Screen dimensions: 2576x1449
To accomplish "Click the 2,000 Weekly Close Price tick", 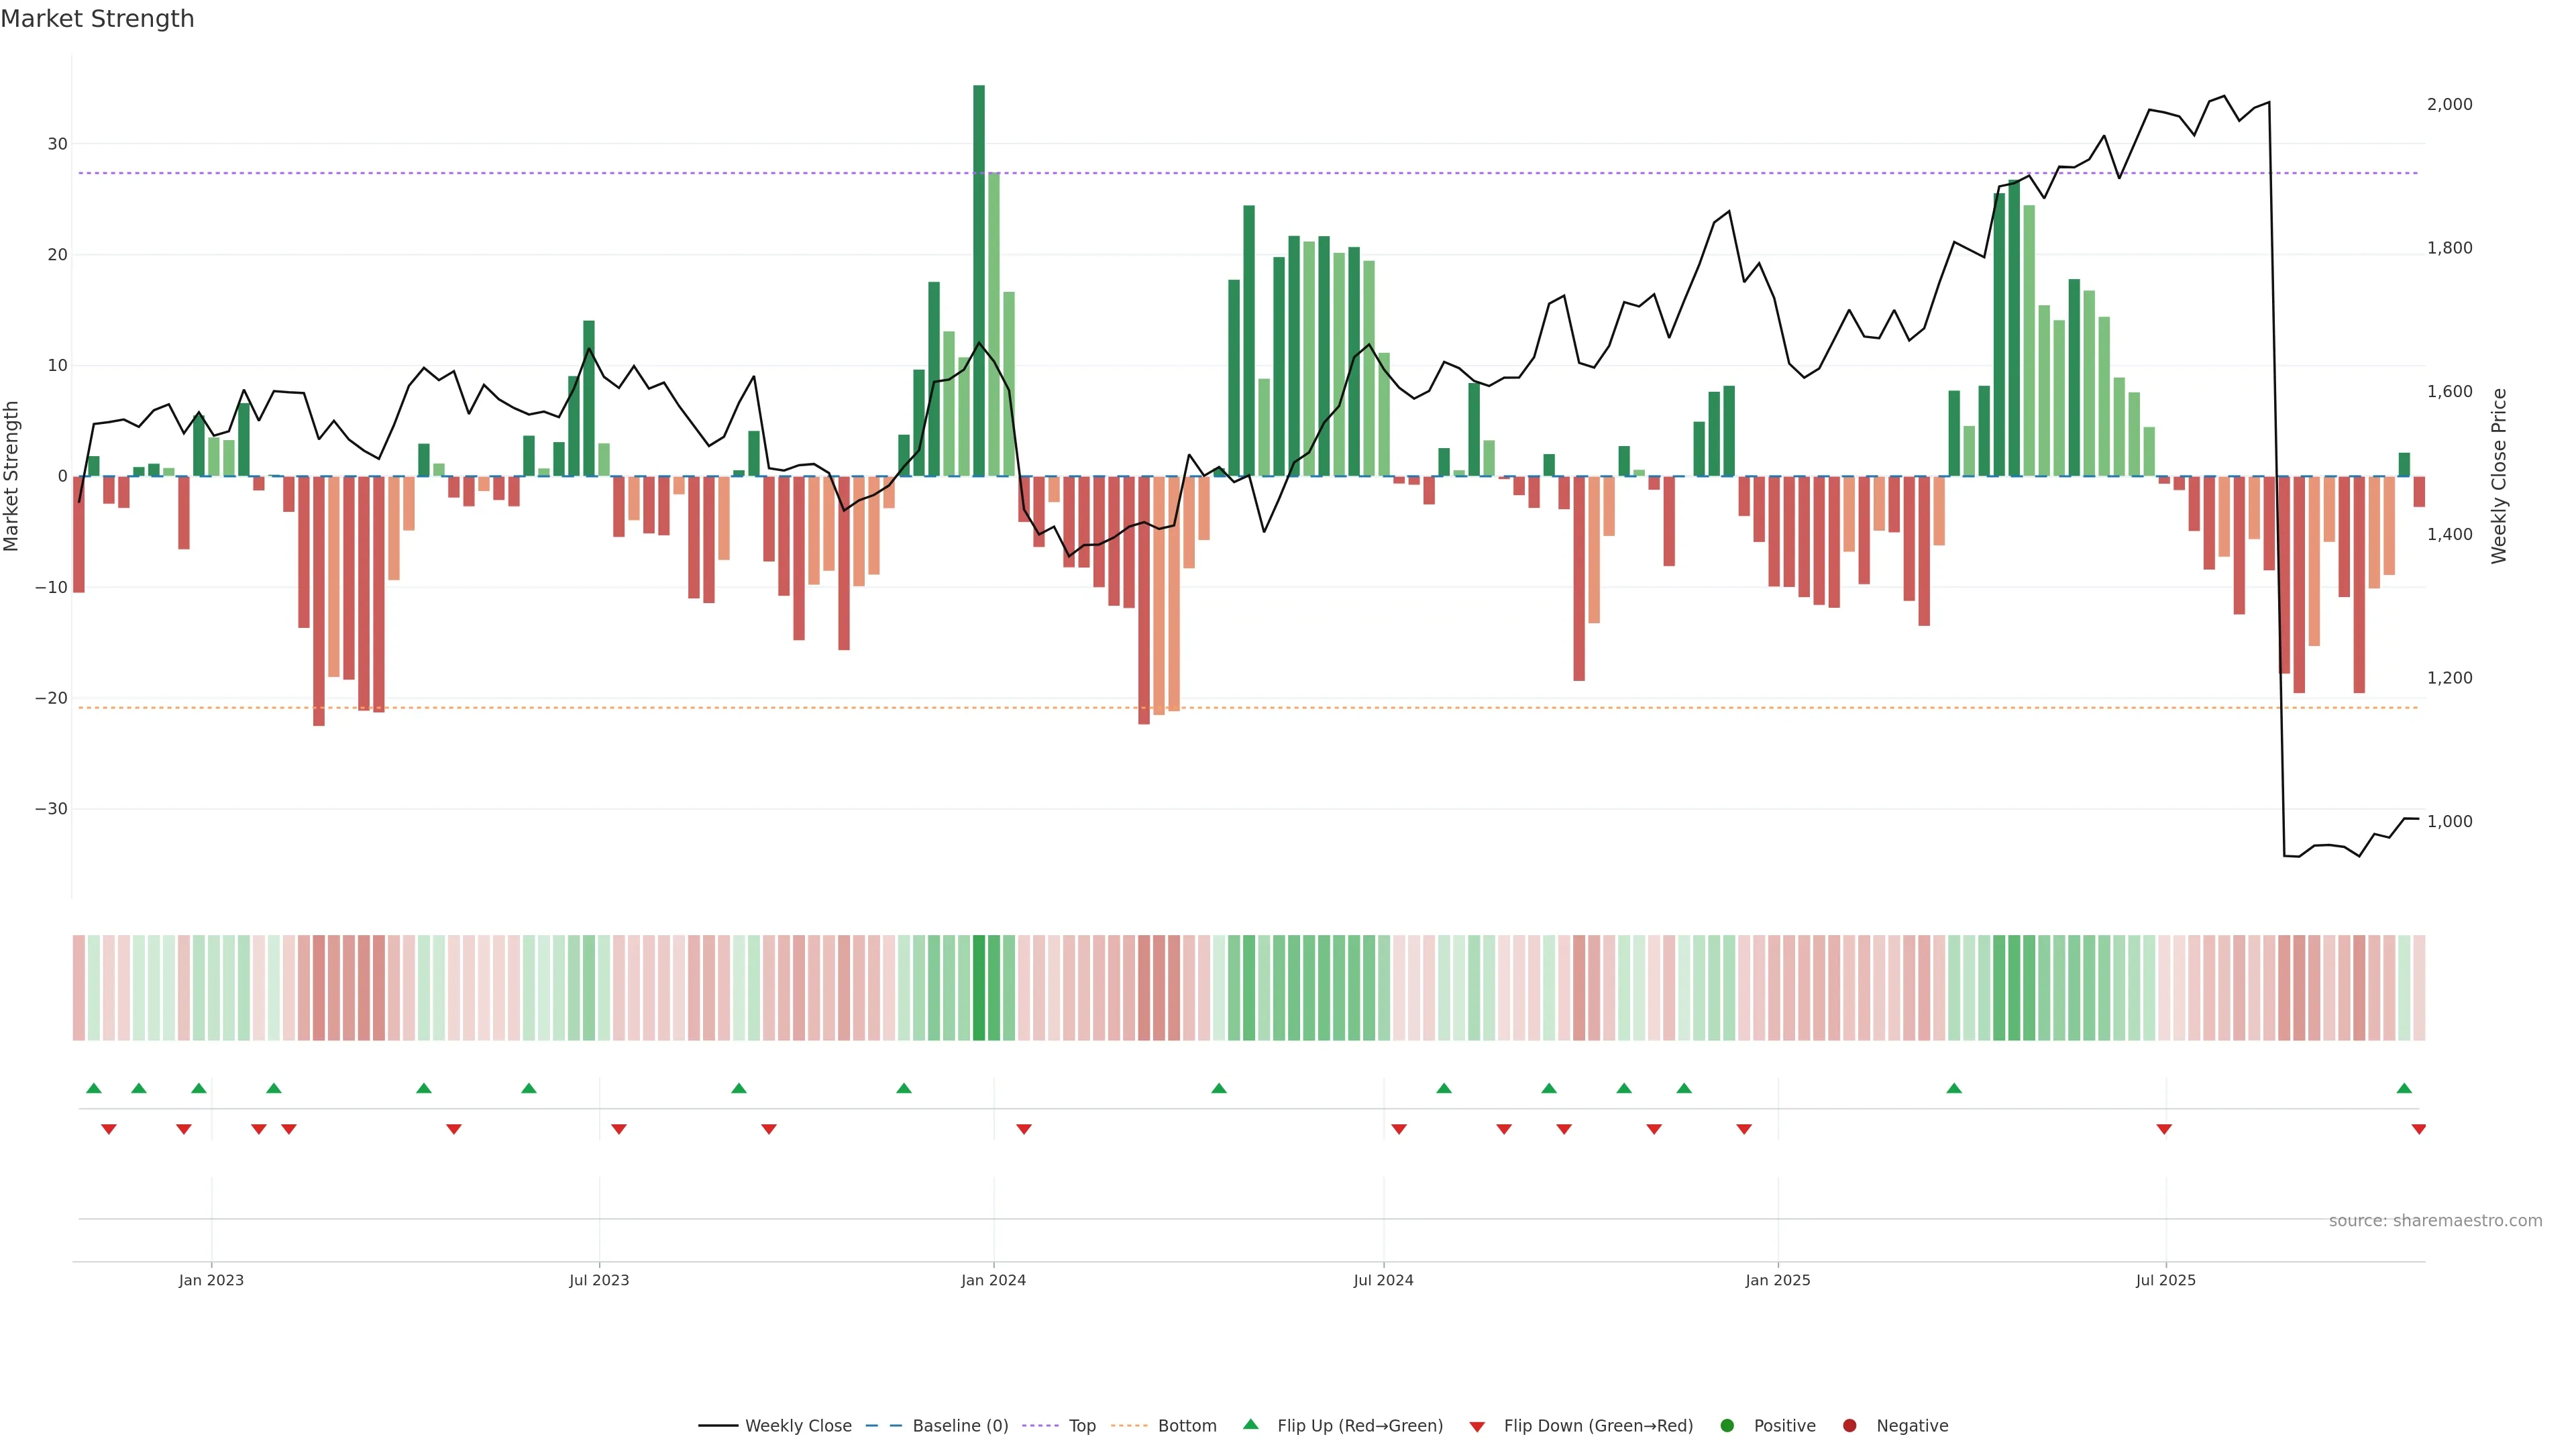I will pyautogui.click(x=2449, y=104).
